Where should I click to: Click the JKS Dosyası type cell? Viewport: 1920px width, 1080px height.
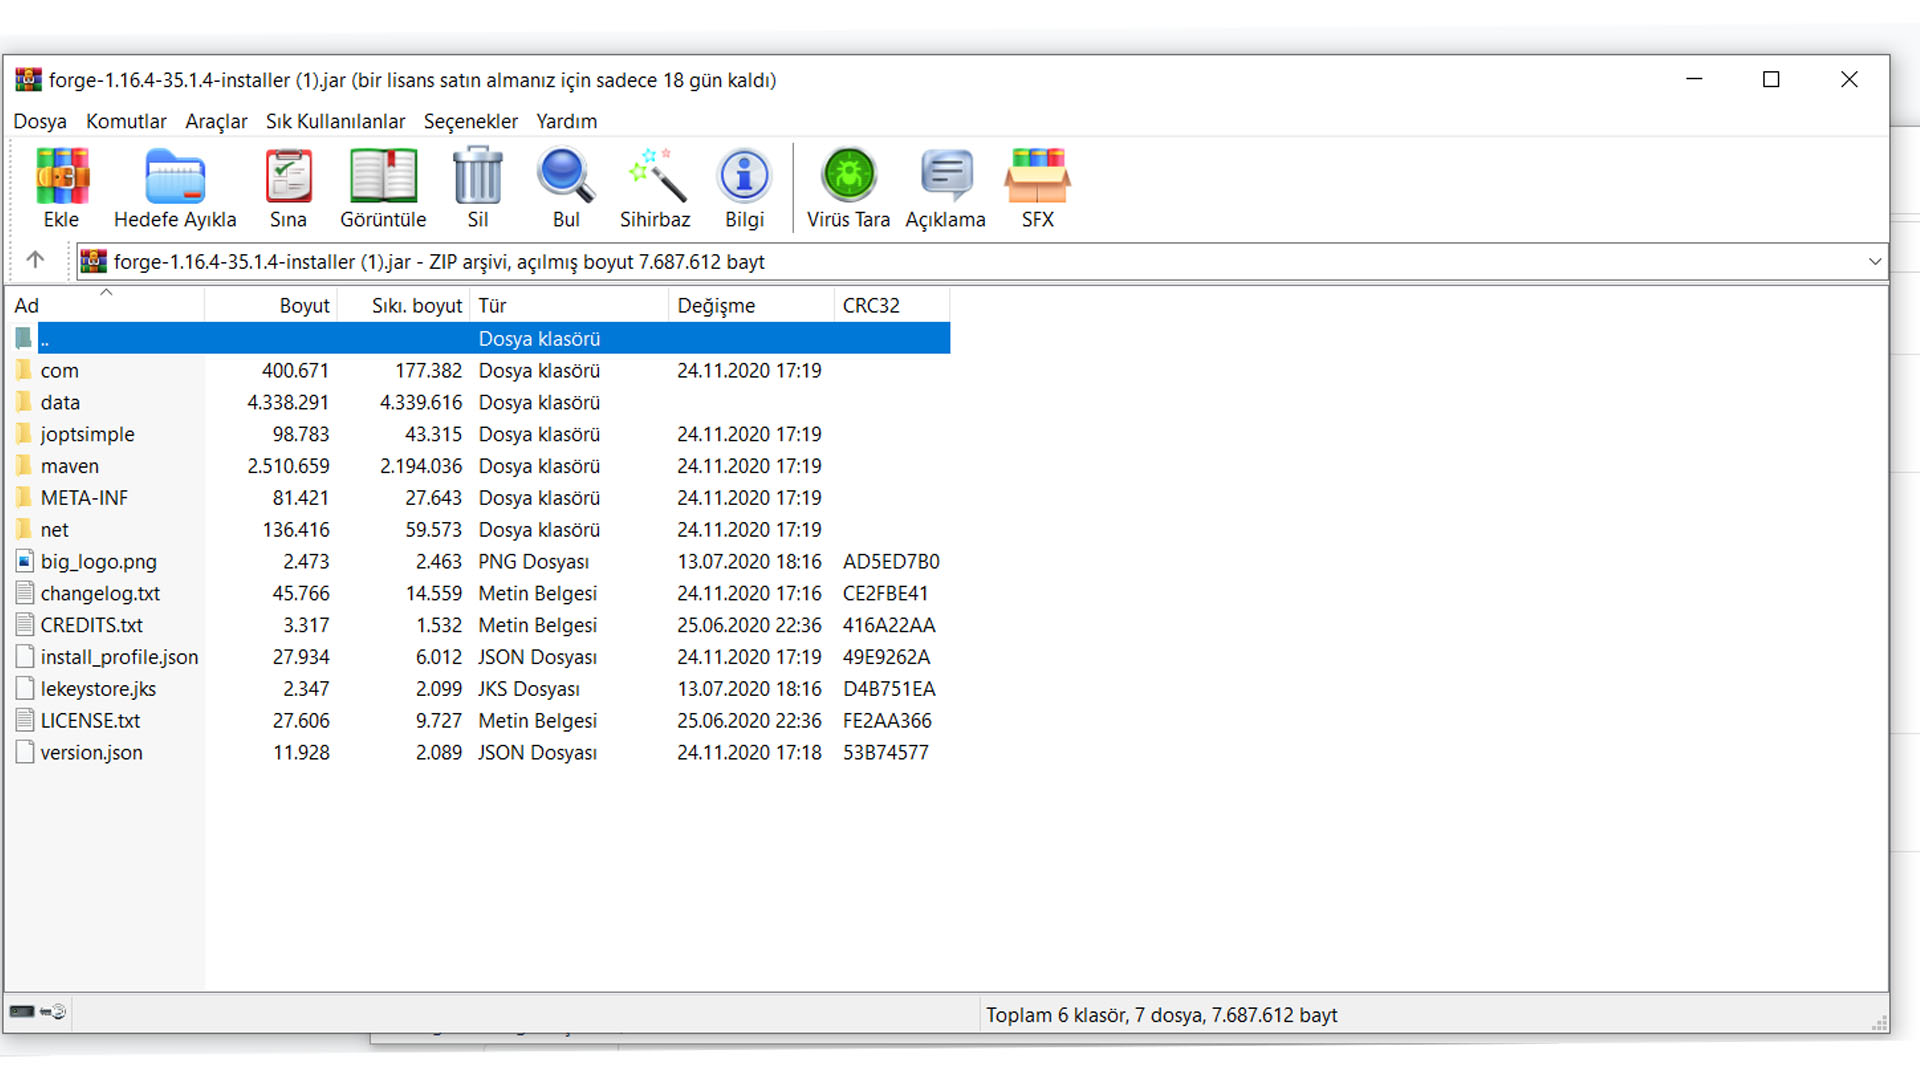(x=529, y=689)
